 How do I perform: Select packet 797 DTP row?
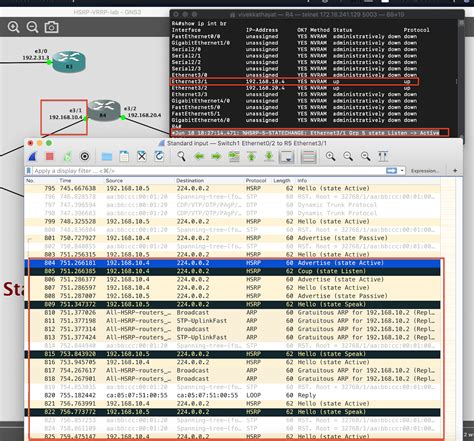[232, 205]
